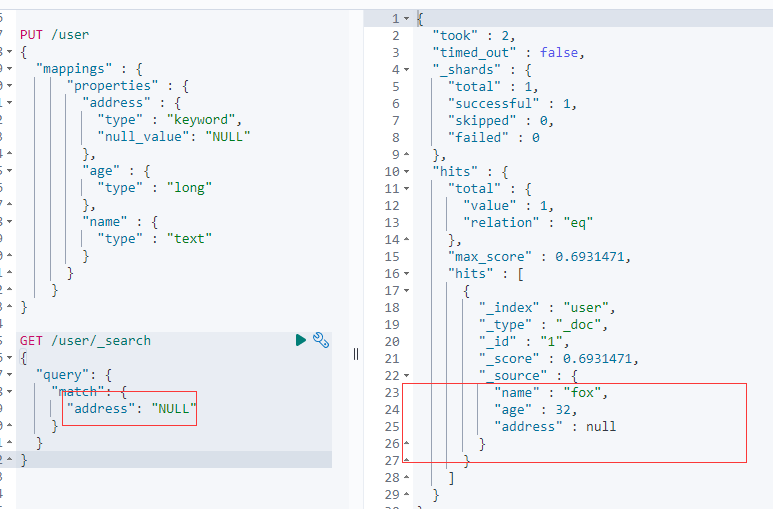The width and height of the screenshot is (773, 509).
Task: Open the wrench request options menu
Action: (321, 340)
